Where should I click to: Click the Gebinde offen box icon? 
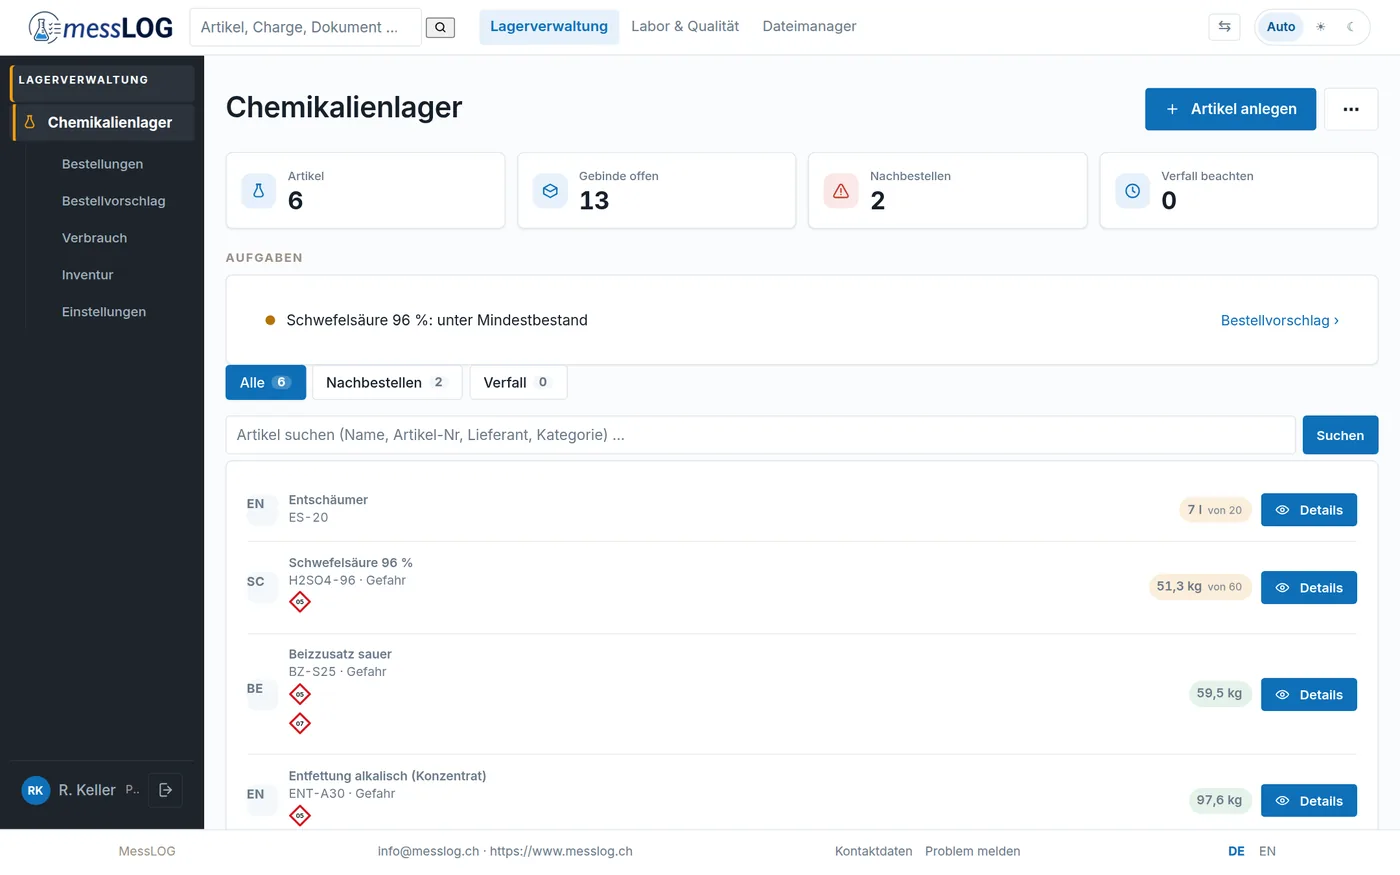point(550,191)
